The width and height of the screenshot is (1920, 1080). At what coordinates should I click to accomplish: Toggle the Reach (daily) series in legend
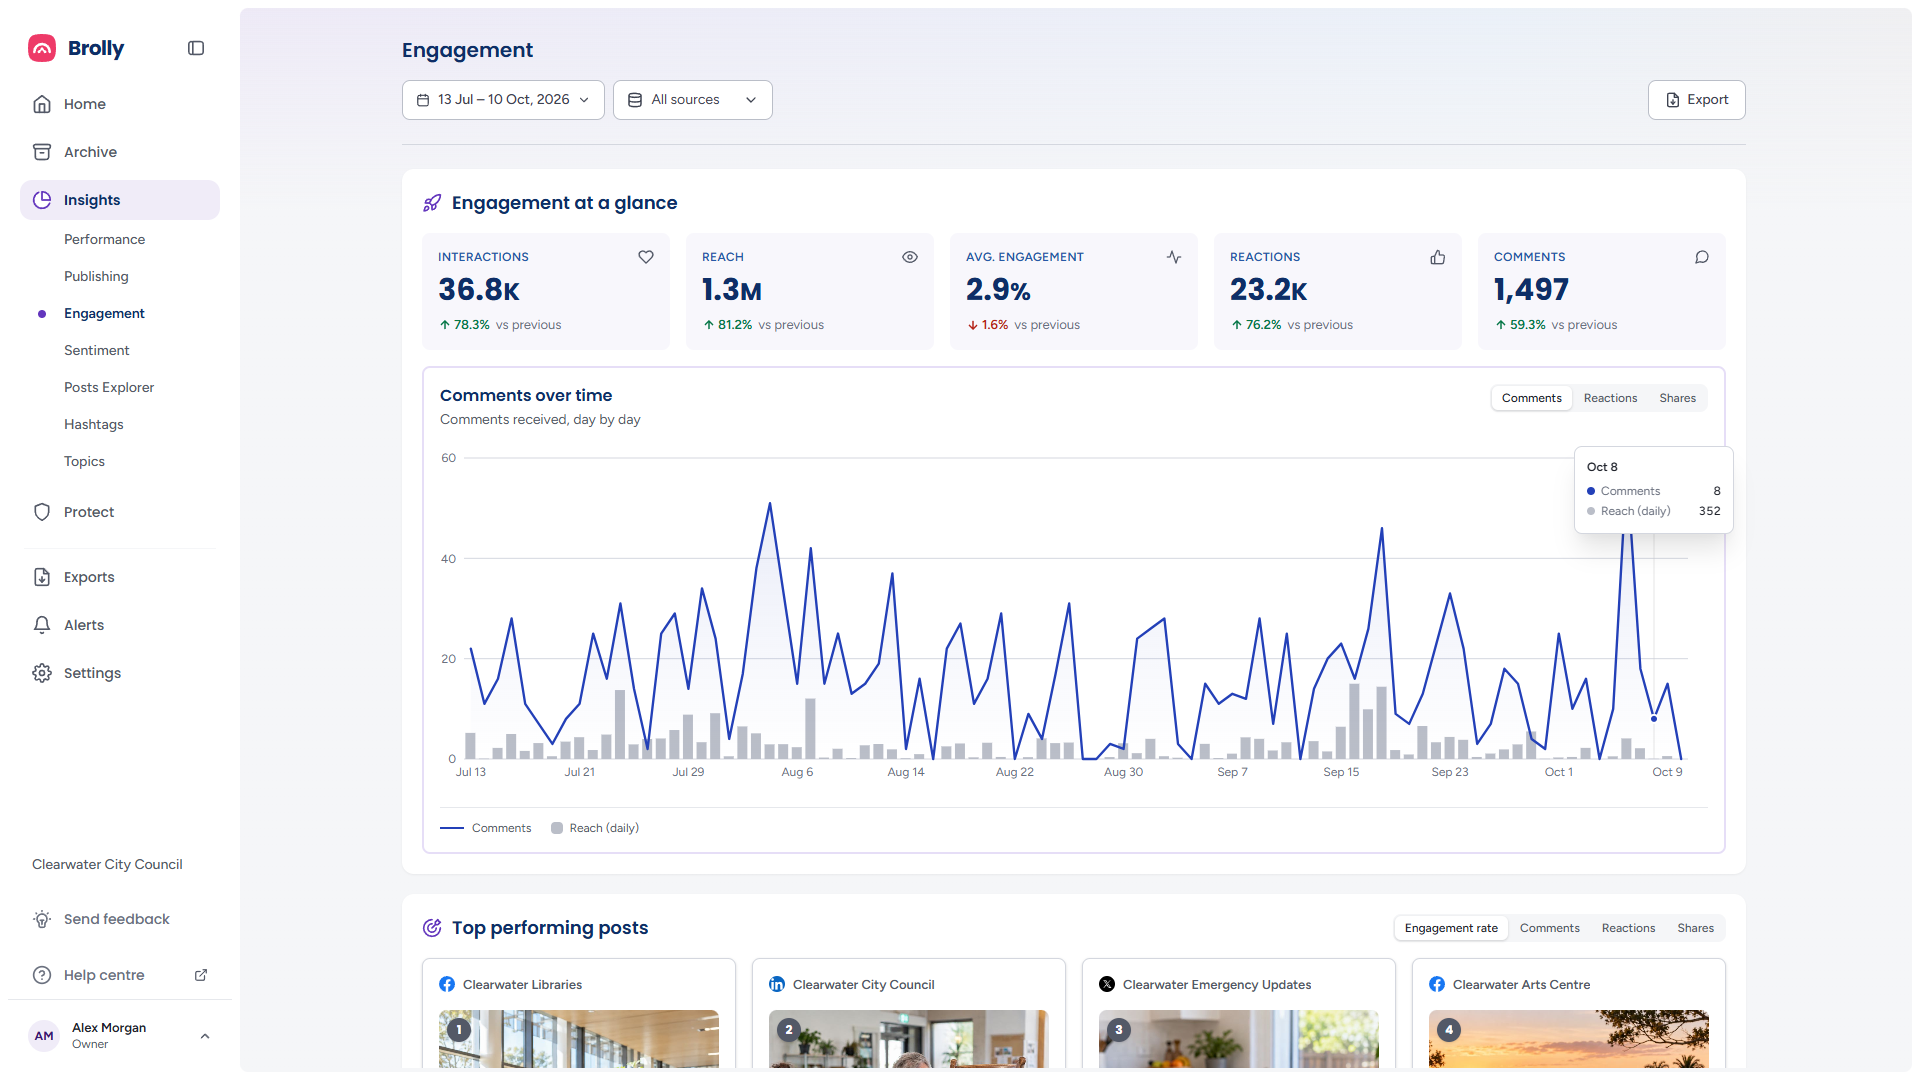point(595,828)
